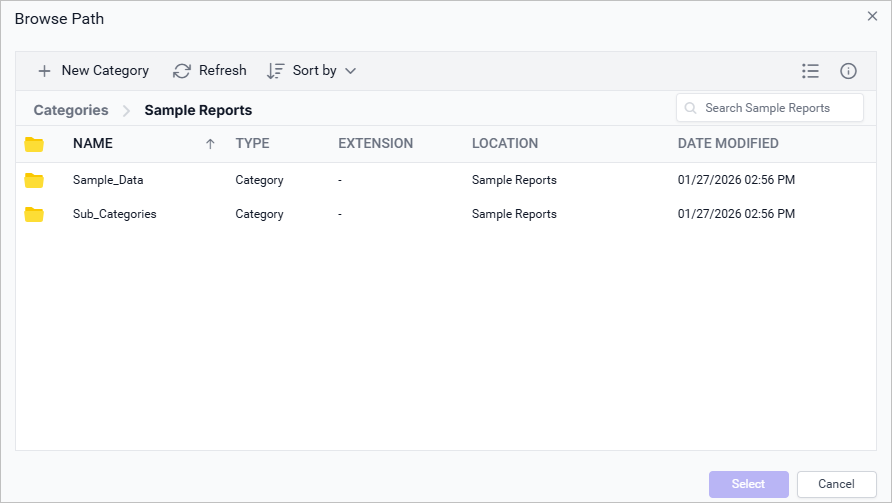This screenshot has width=892, height=503.
Task: Sort by the NAME column header
Action: coord(93,143)
